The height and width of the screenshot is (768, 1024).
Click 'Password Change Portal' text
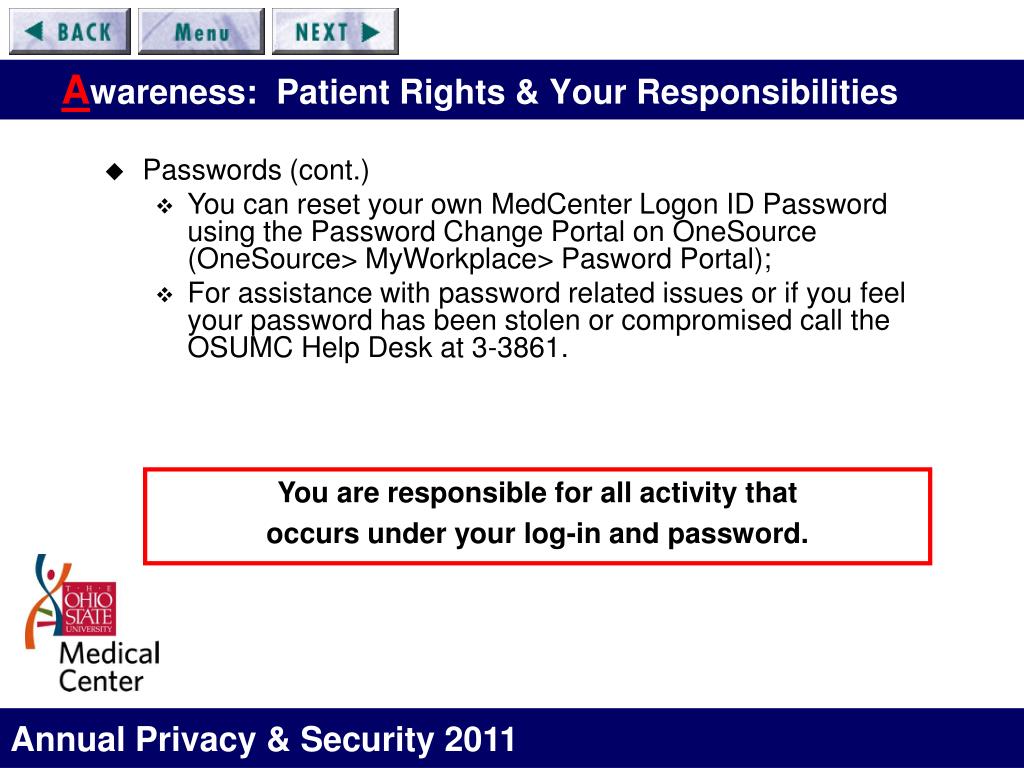coord(468,232)
